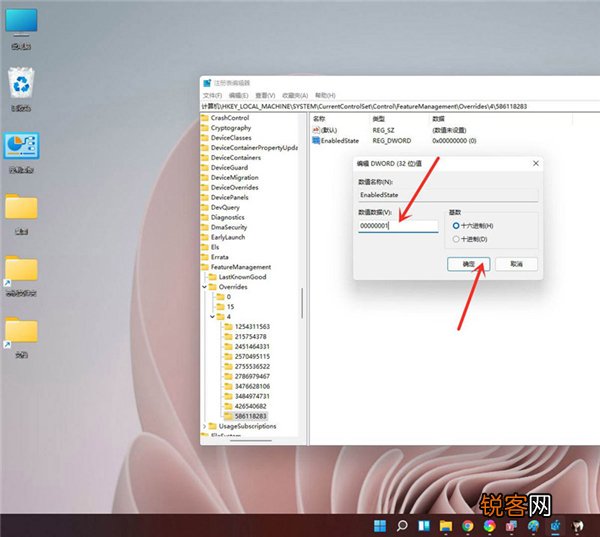Select the DeviceMigration key

pos(235,177)
